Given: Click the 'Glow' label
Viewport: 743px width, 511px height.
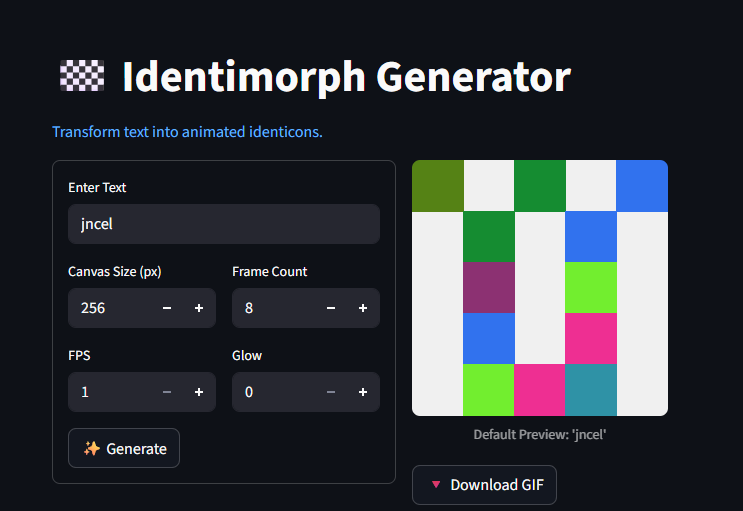Looking at the screenshot, I should [247, 356].
